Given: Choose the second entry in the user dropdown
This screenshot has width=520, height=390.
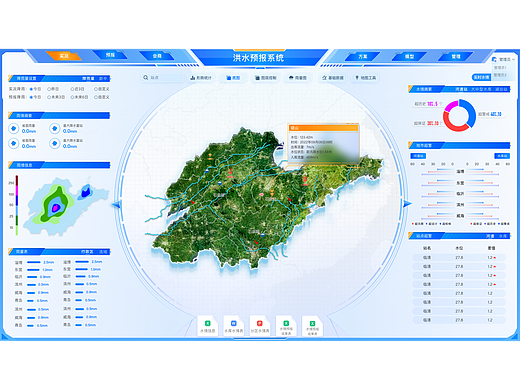Looking at the screenshot, I should [x=500, y=75].
